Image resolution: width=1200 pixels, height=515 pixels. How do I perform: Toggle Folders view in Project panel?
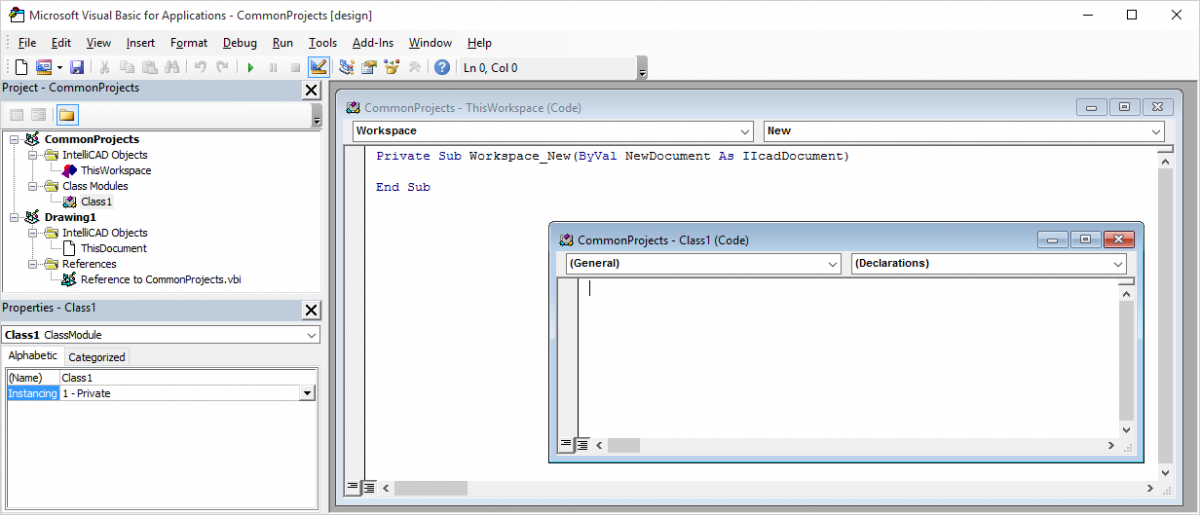66,115
